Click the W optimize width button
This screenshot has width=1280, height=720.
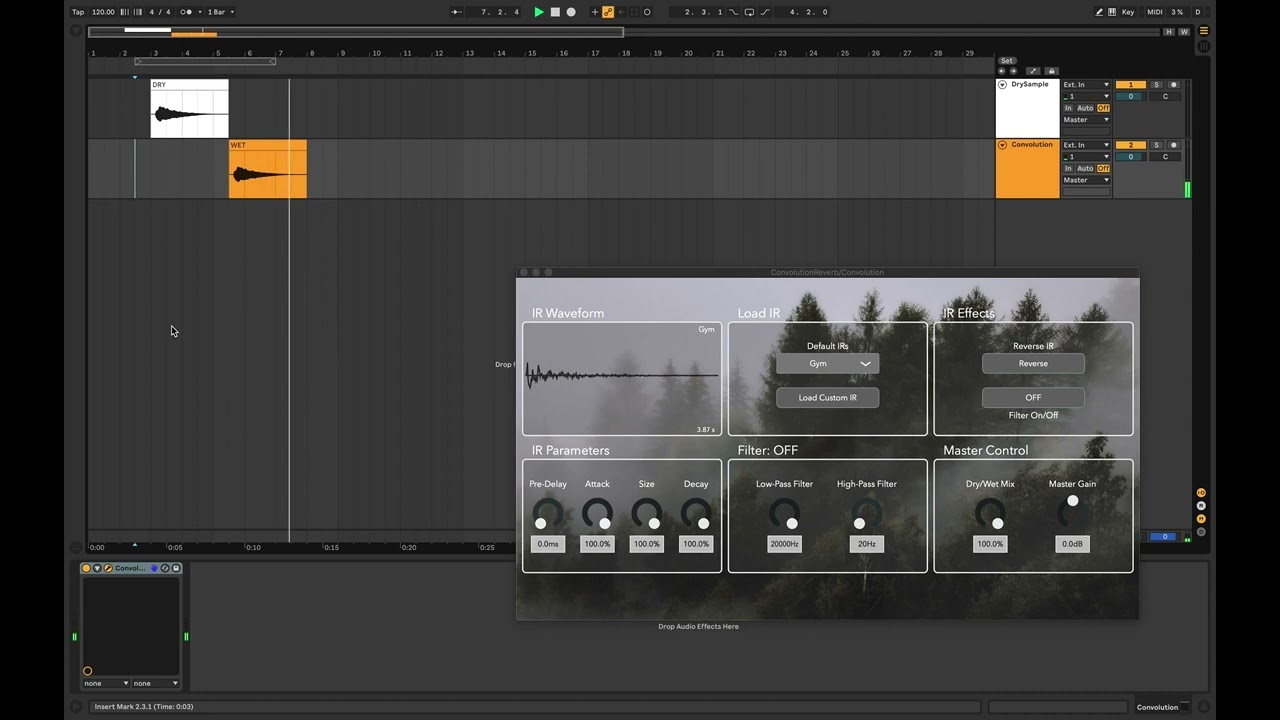tap(1184, 32)
